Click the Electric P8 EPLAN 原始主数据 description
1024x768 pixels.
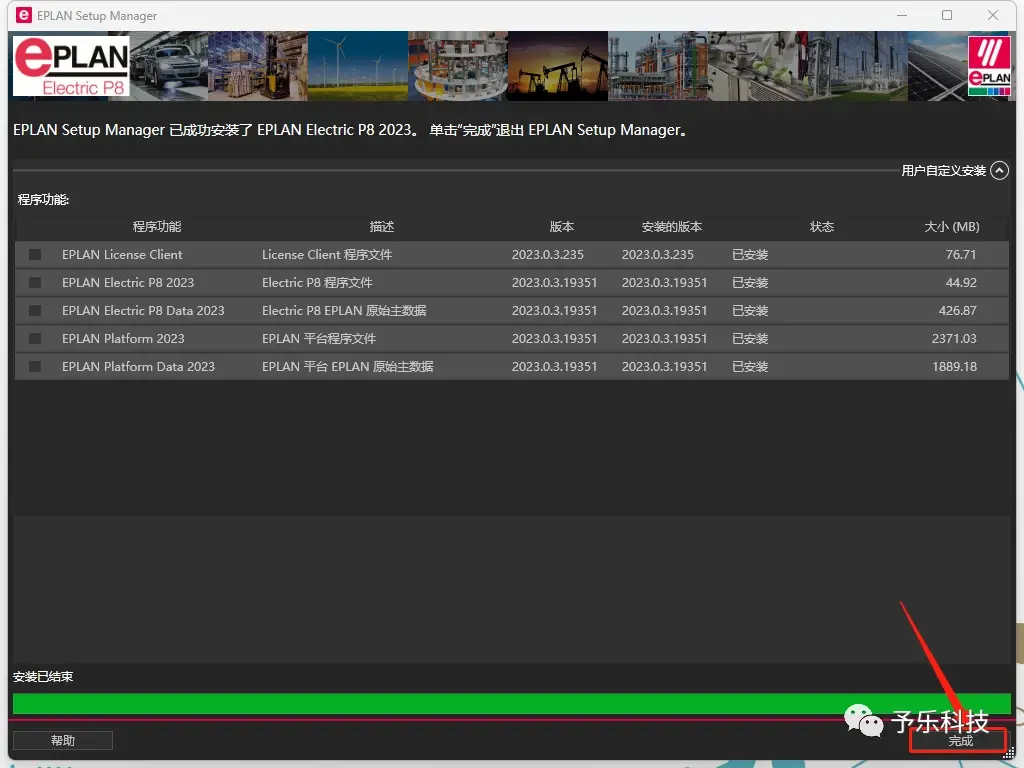(x=344, y=311)
